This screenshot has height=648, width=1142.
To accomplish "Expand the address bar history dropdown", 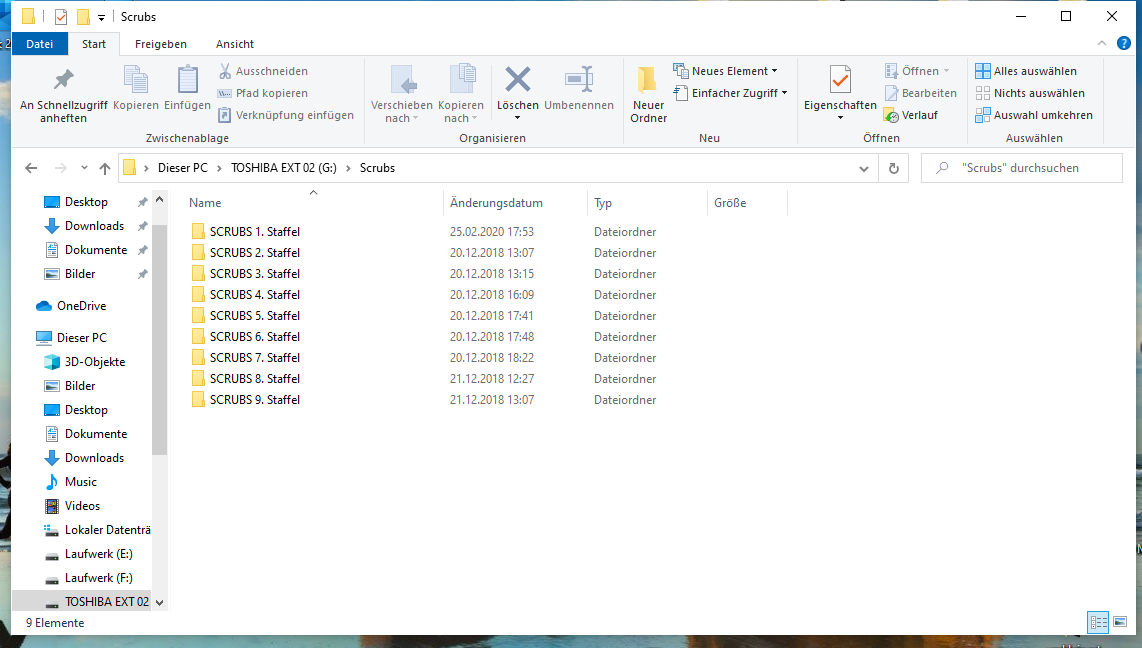I will tap(864, 168).
